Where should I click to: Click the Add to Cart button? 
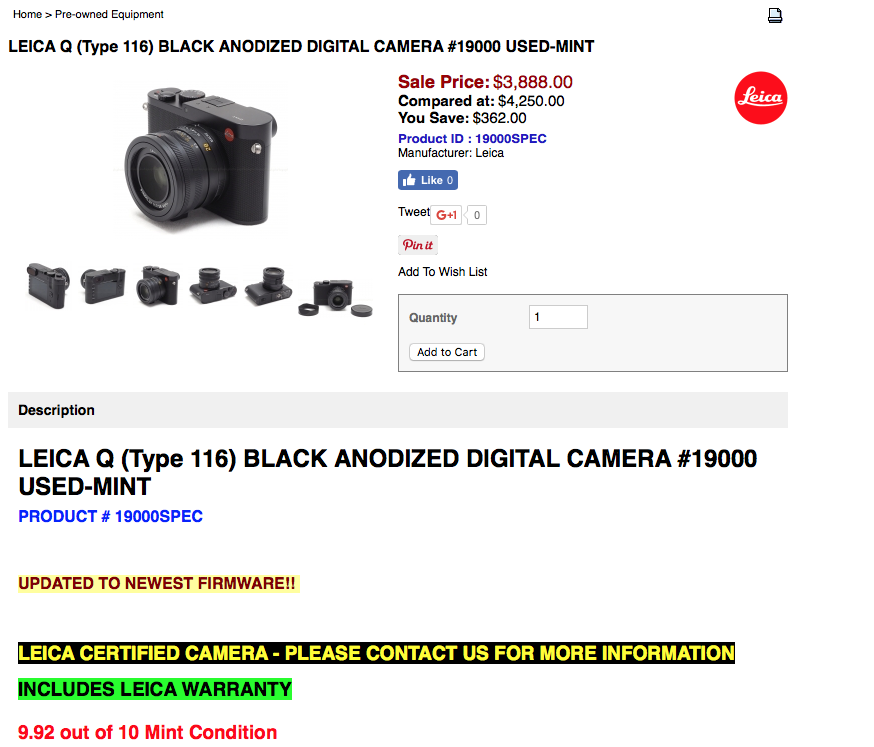pyautogui.click(x=447, y=352)
